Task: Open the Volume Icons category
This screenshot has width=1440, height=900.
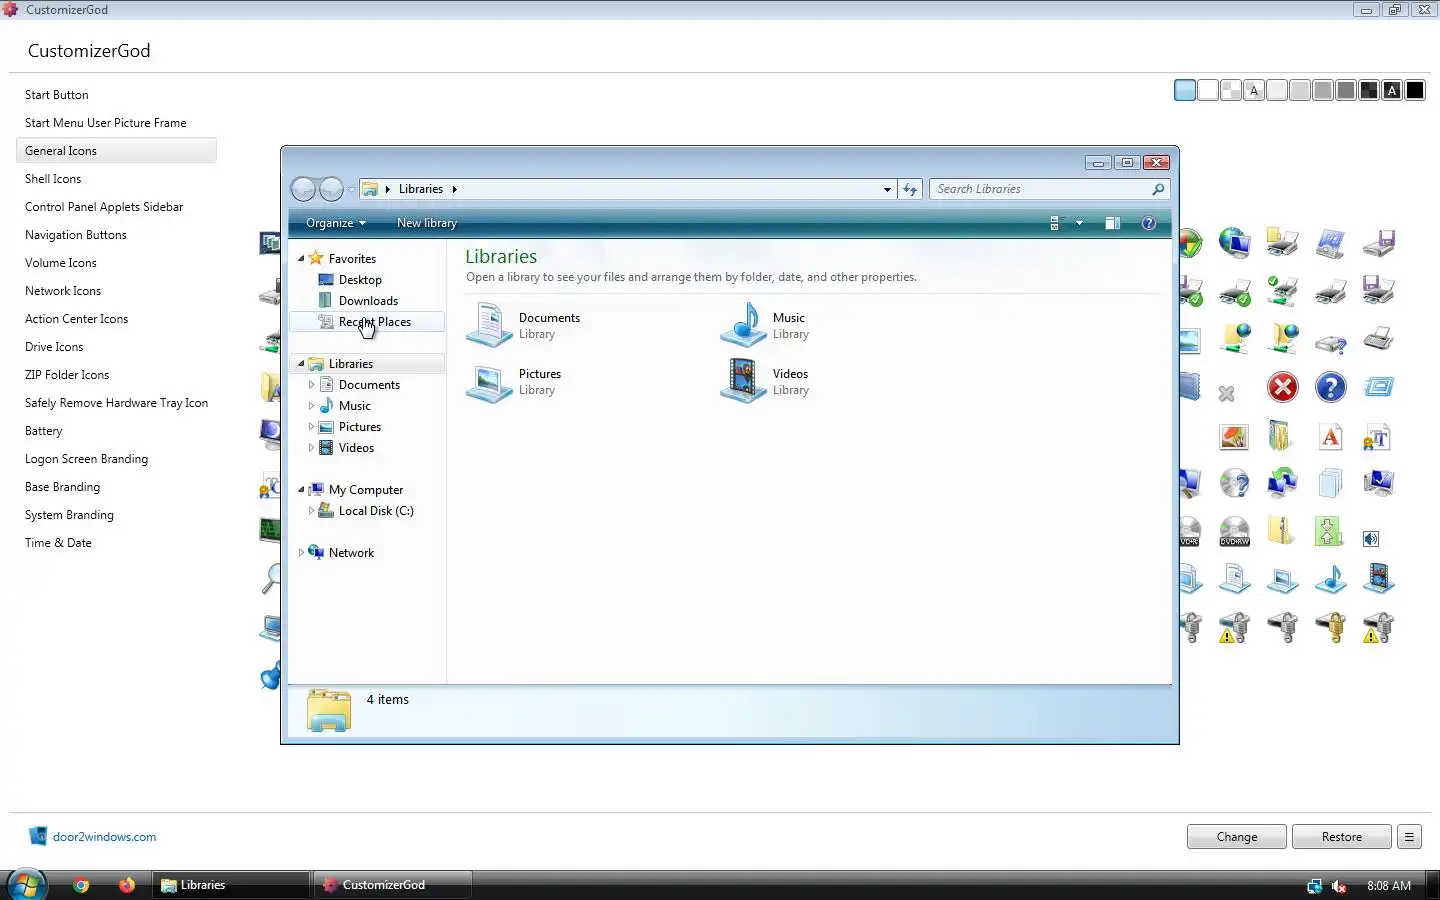Action: point(61,263)
